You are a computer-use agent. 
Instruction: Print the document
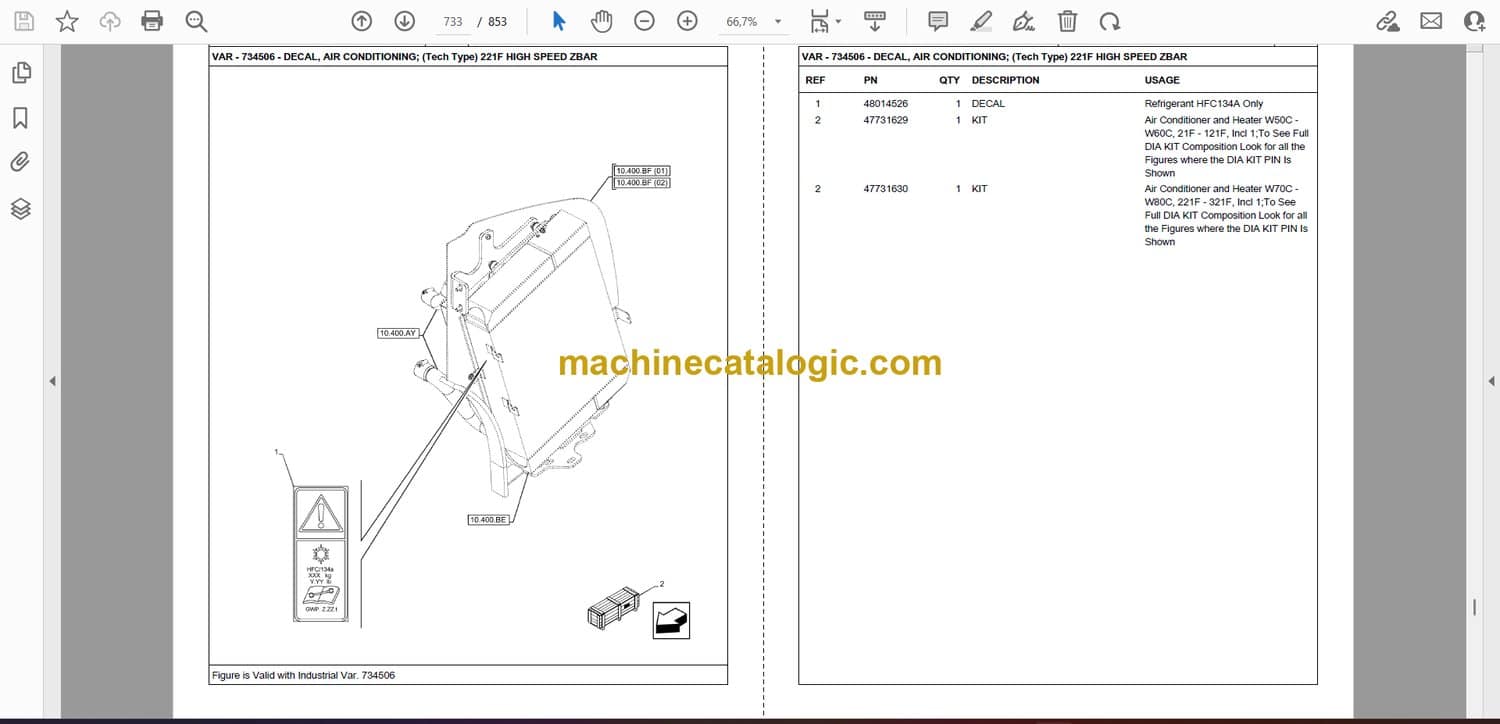[x=152, y=21]
